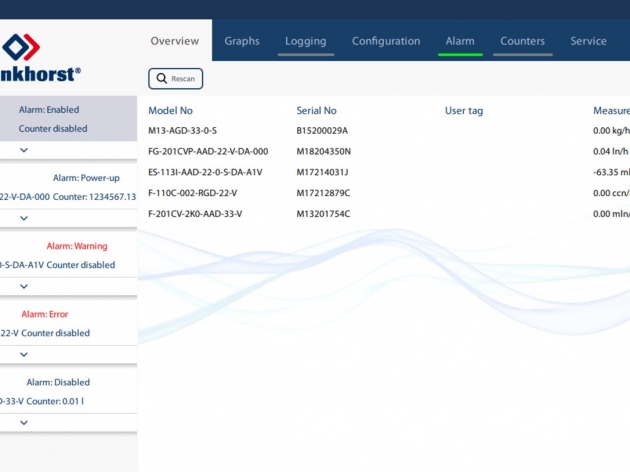Switch to the Graphs tab
The height and width of the screenshot is (472, 630).
tap(241, 41)
